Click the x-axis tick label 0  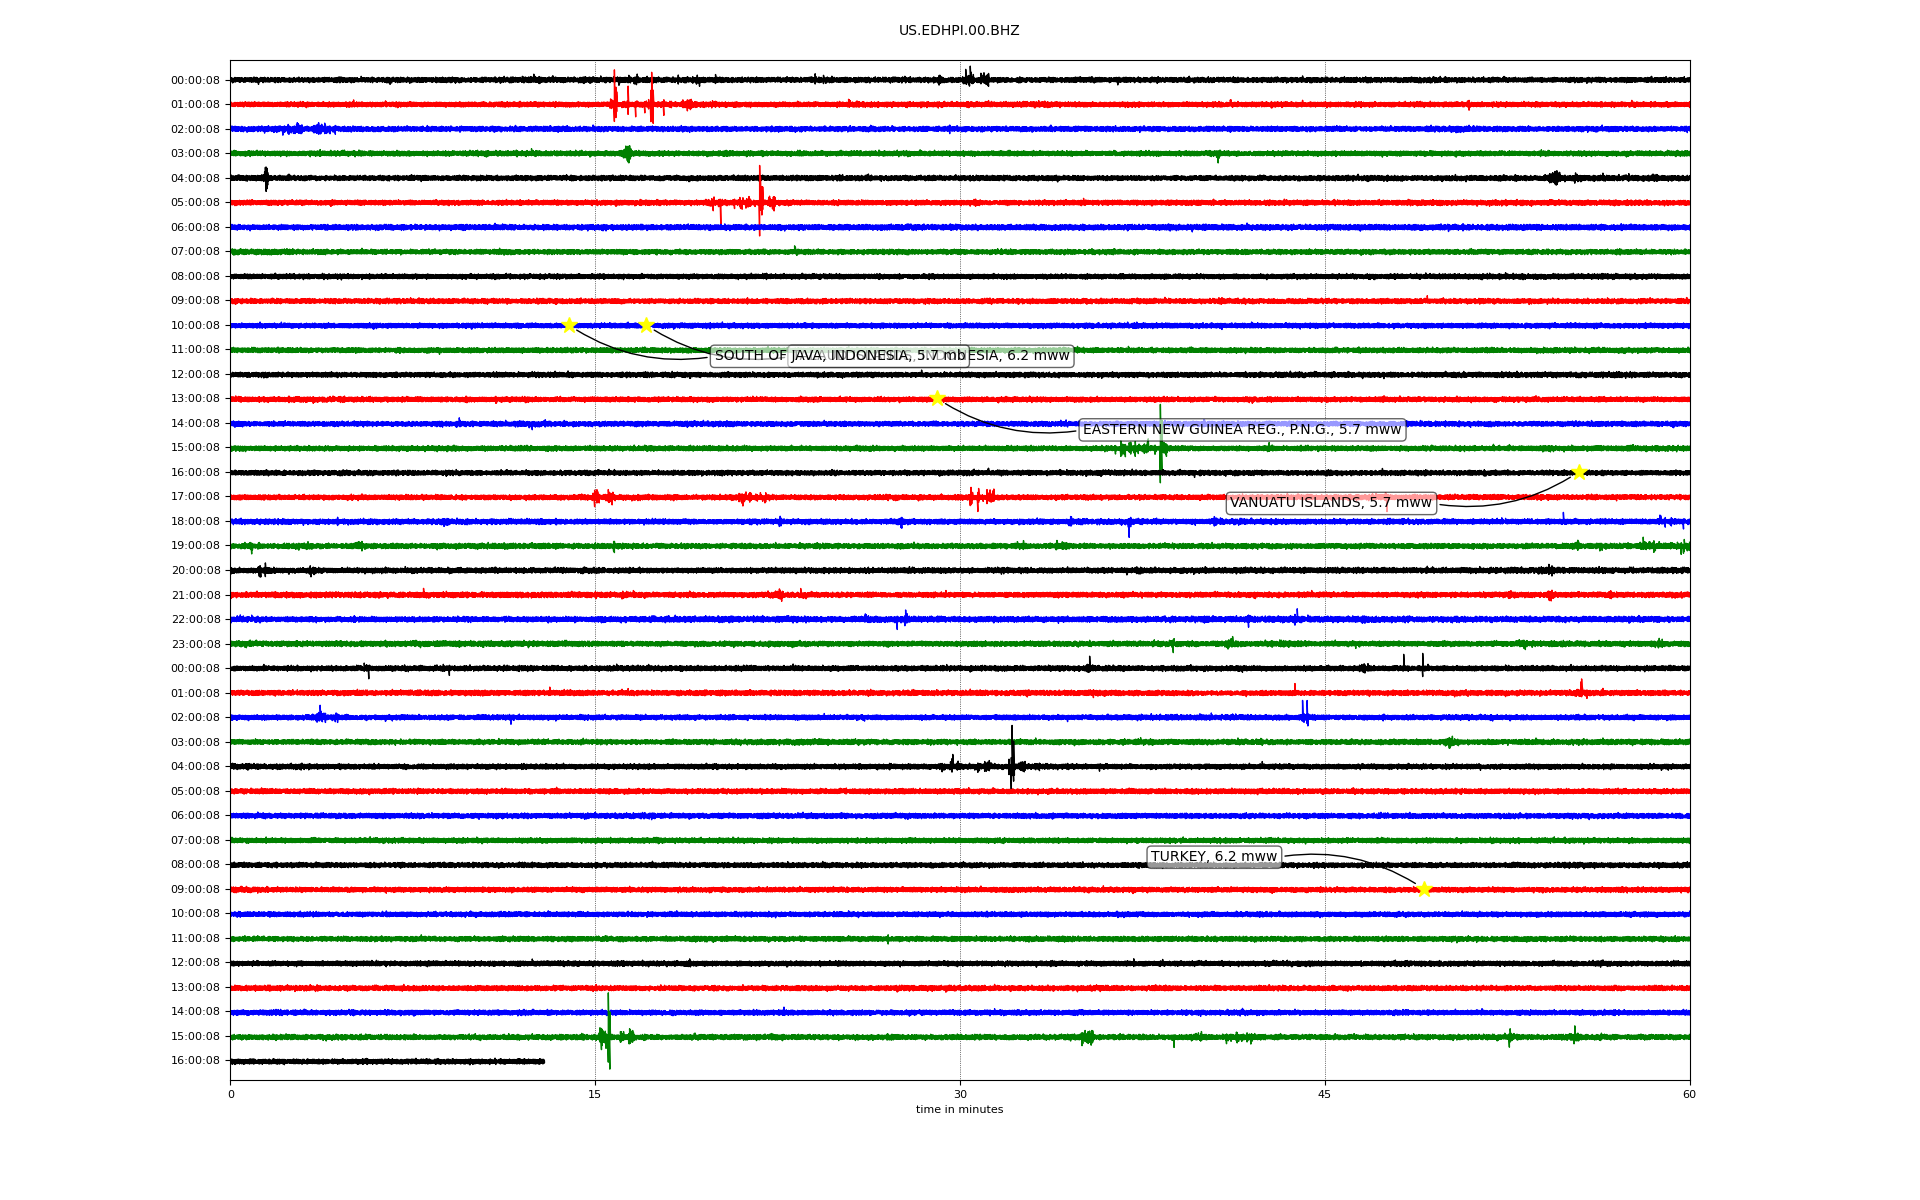pyautogui.click(x=231, y=1094)
